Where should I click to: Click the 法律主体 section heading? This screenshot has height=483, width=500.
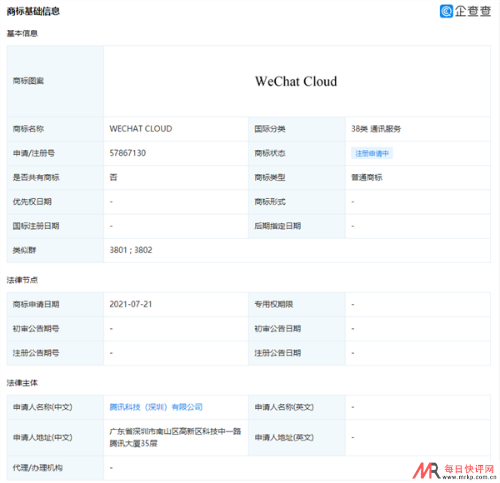(x=22, y=383)
